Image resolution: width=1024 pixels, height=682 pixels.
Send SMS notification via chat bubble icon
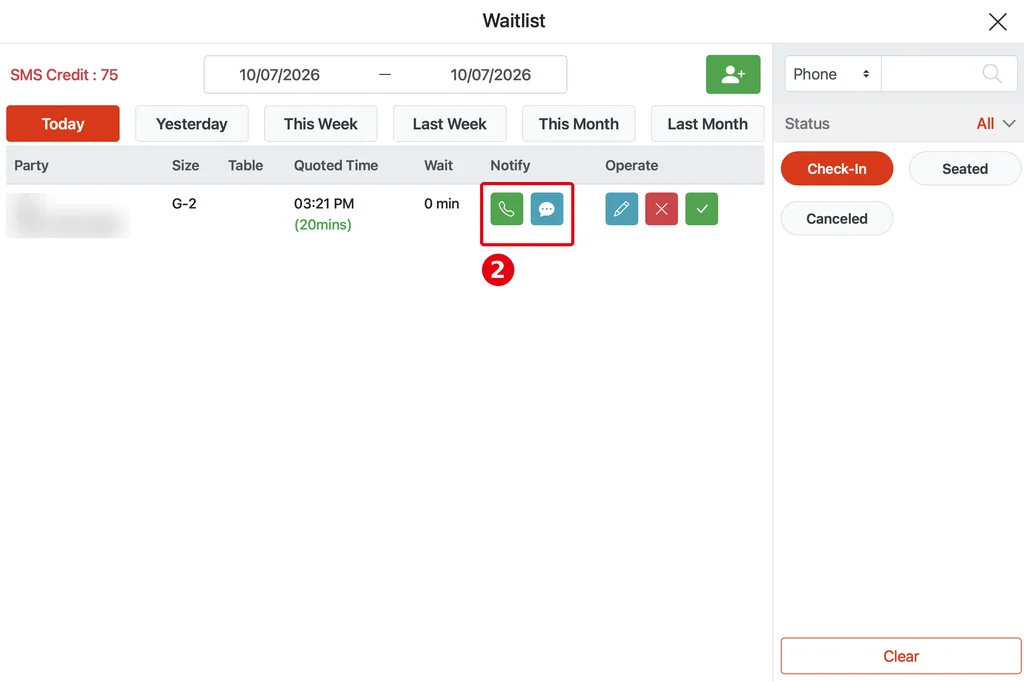pyautogui.click(x=547, y=209)
